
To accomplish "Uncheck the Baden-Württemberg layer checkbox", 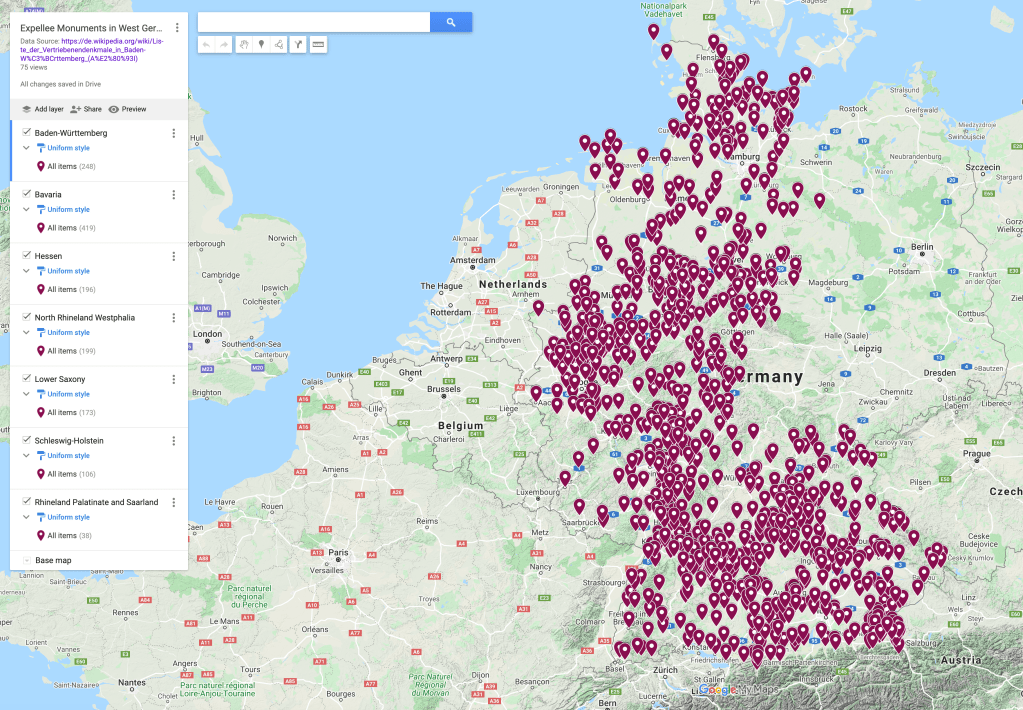I will coord(26,132).
